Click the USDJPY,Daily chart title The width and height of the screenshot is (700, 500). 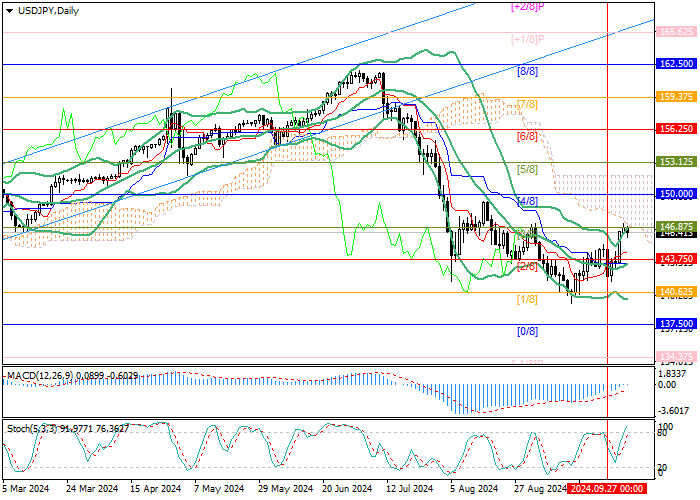[48, 11]
